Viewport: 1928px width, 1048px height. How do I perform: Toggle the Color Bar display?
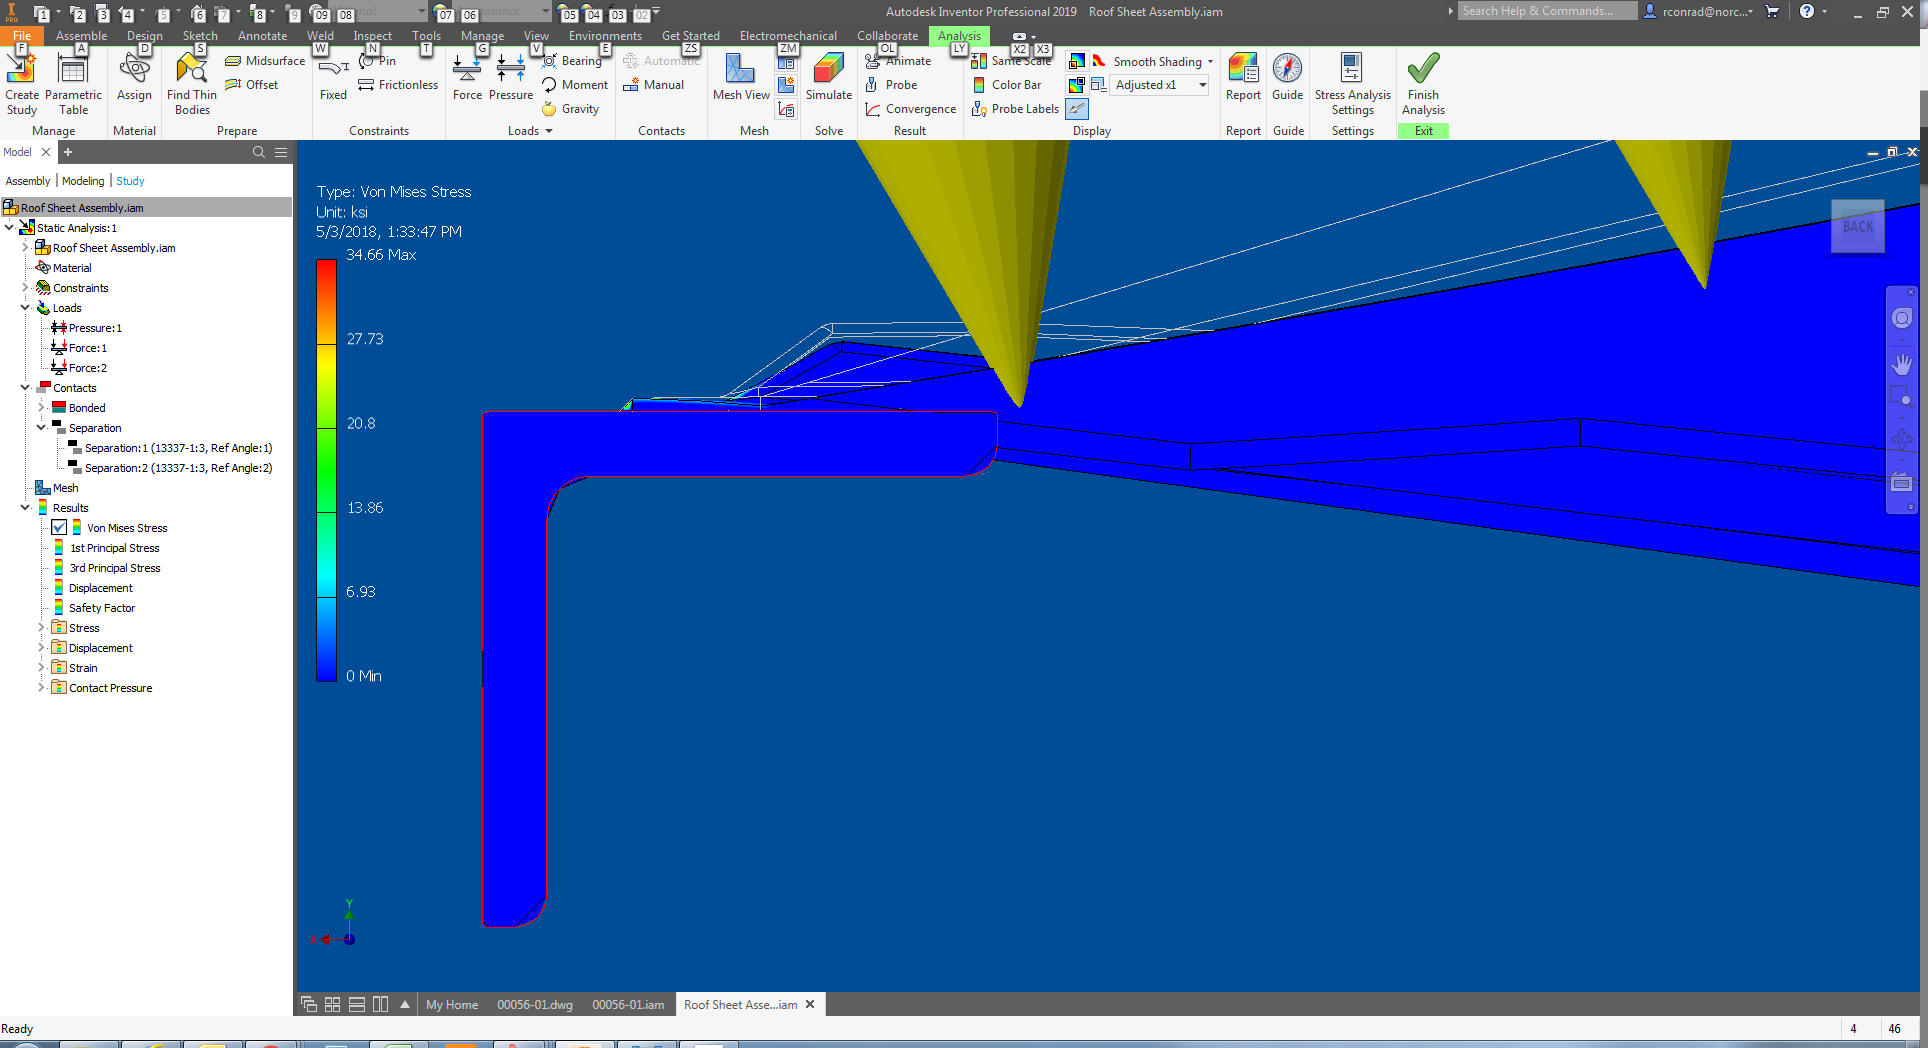[1010, 84]
